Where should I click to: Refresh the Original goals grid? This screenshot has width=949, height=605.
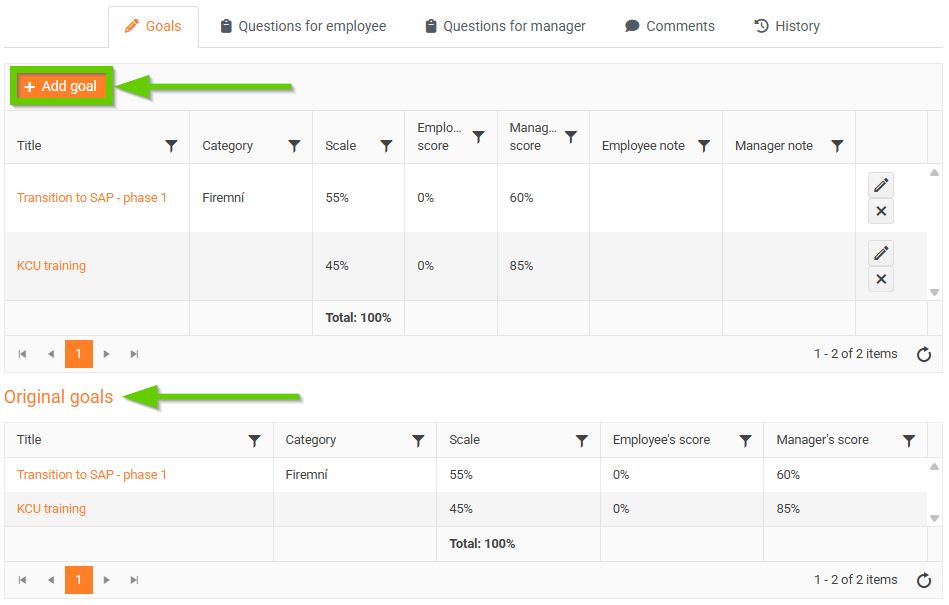[x=924, y=580]
